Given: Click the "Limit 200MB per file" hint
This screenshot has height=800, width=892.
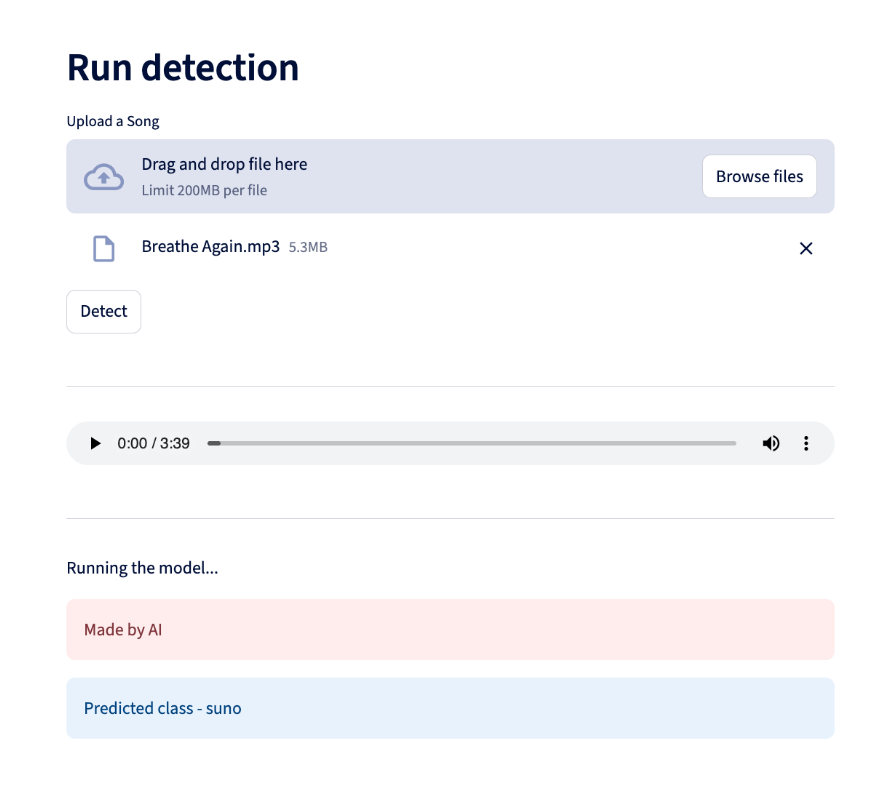Looking at the screenshot, I should coord(204,190).
